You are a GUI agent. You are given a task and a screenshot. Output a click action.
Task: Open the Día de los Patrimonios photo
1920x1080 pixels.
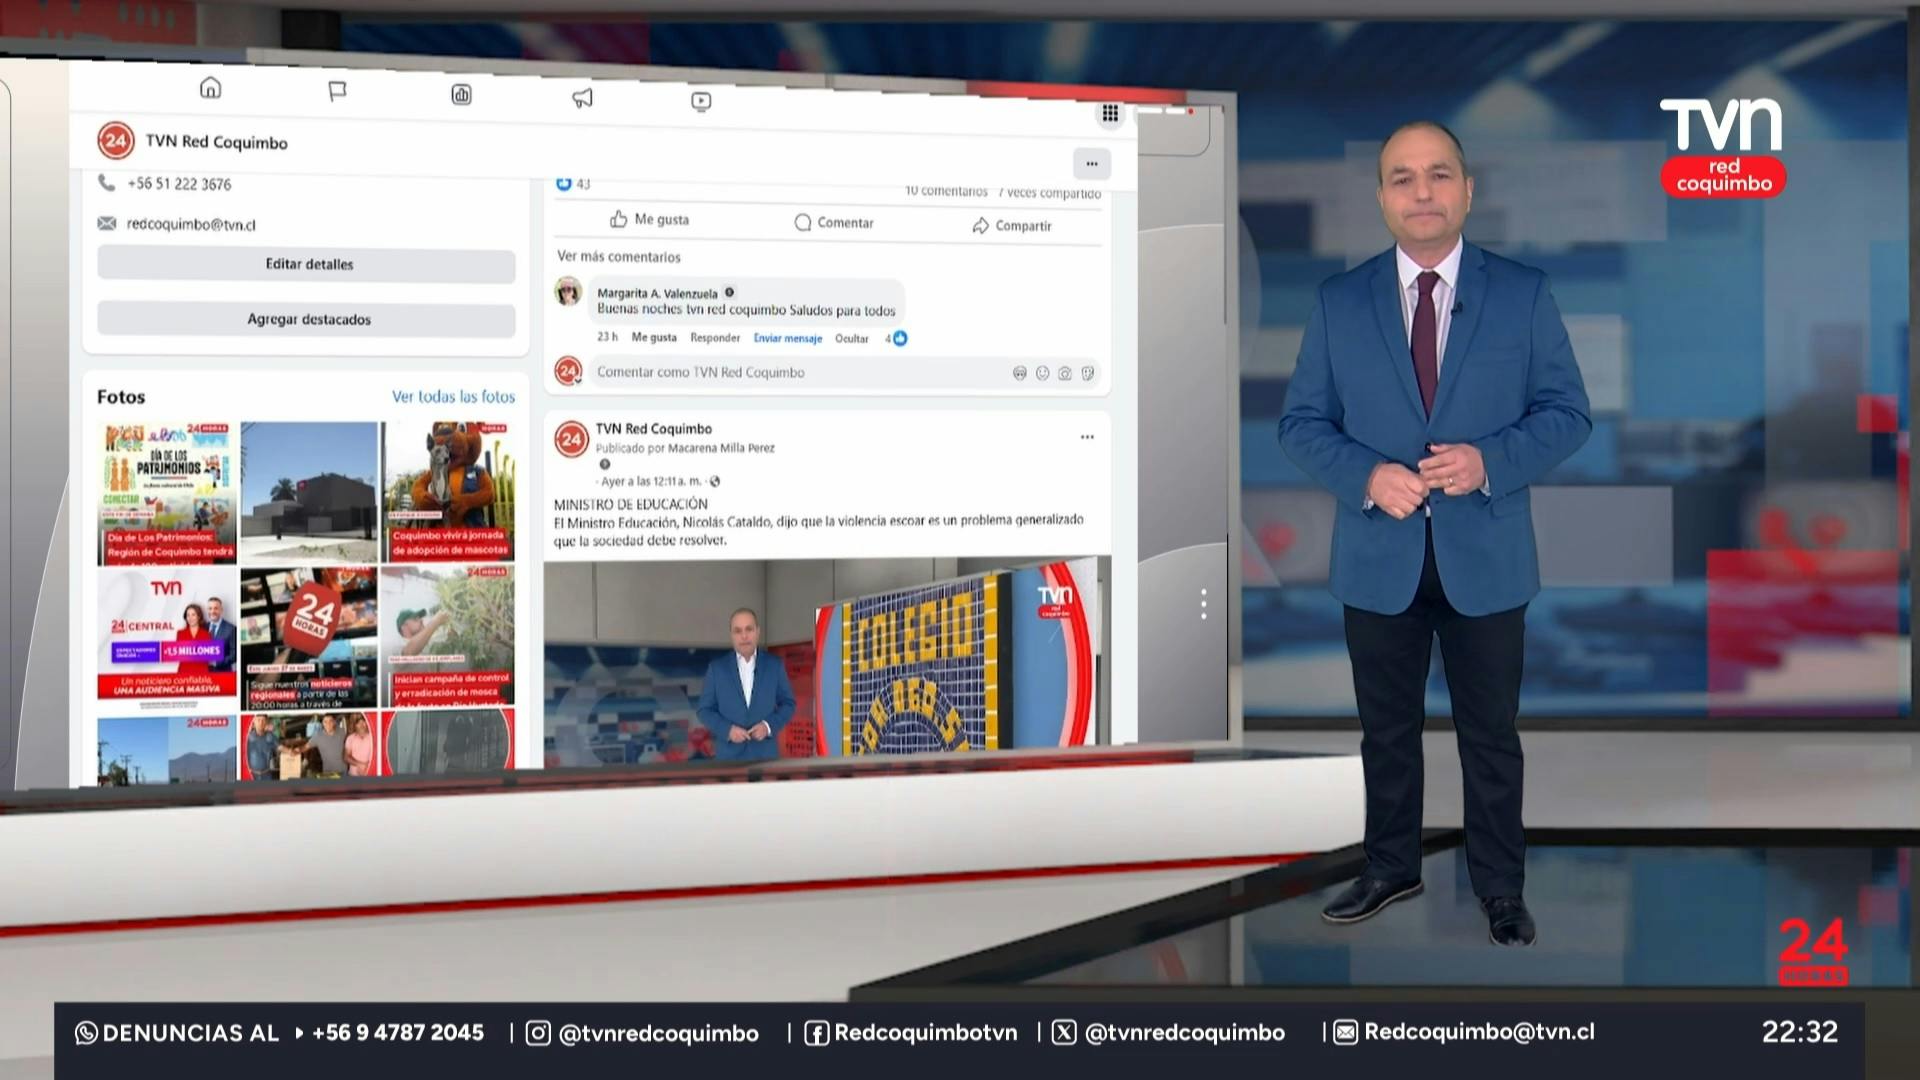pyautogui.click(x=167, y=493)
